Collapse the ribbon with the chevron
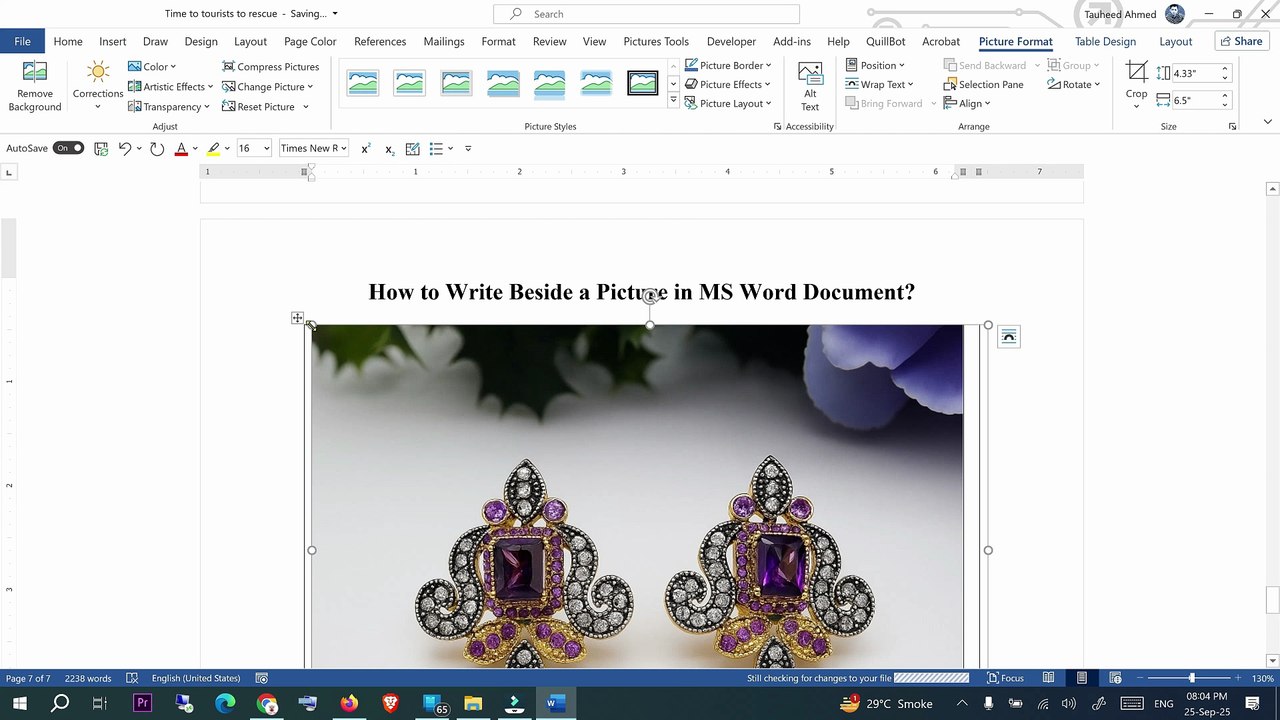1280x720 pixels. tap(1268, 122)
